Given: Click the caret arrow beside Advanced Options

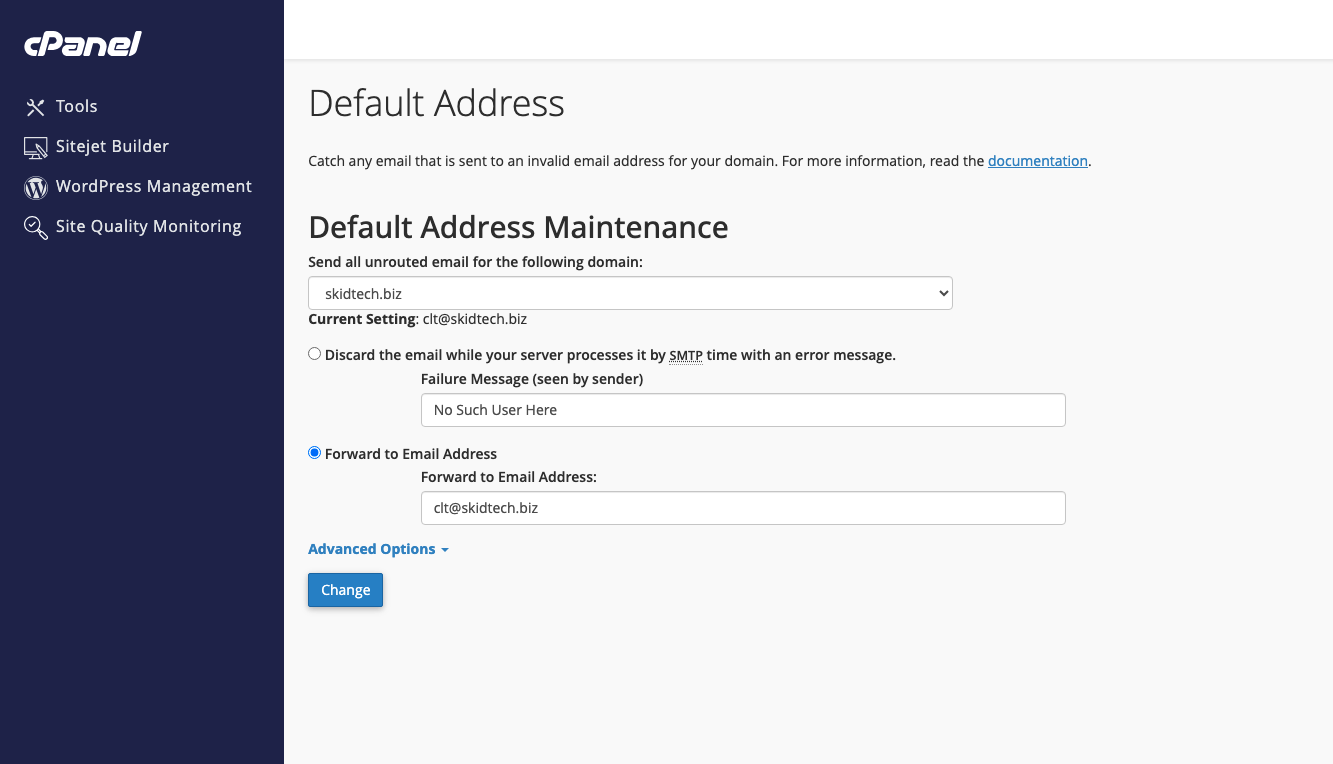Looking at the screenshot, I should coord(445,550).
